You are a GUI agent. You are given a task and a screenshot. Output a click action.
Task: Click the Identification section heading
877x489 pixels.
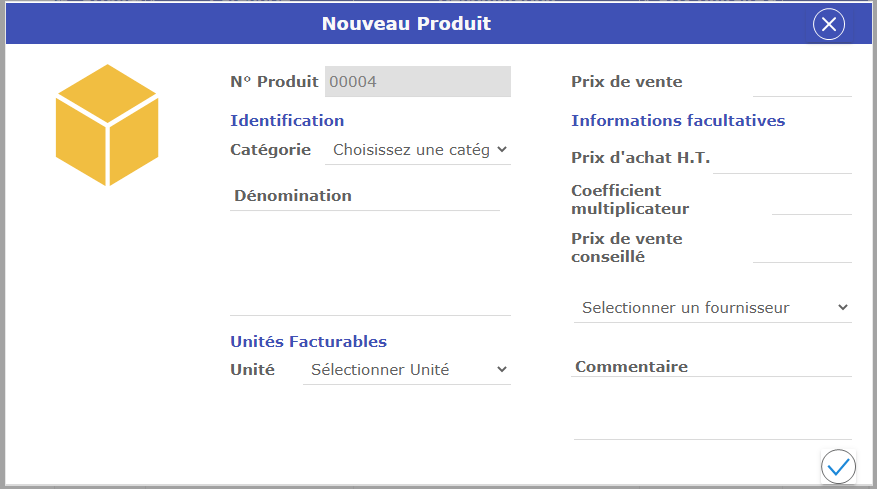pyautogui.click(x=287, y=121)
